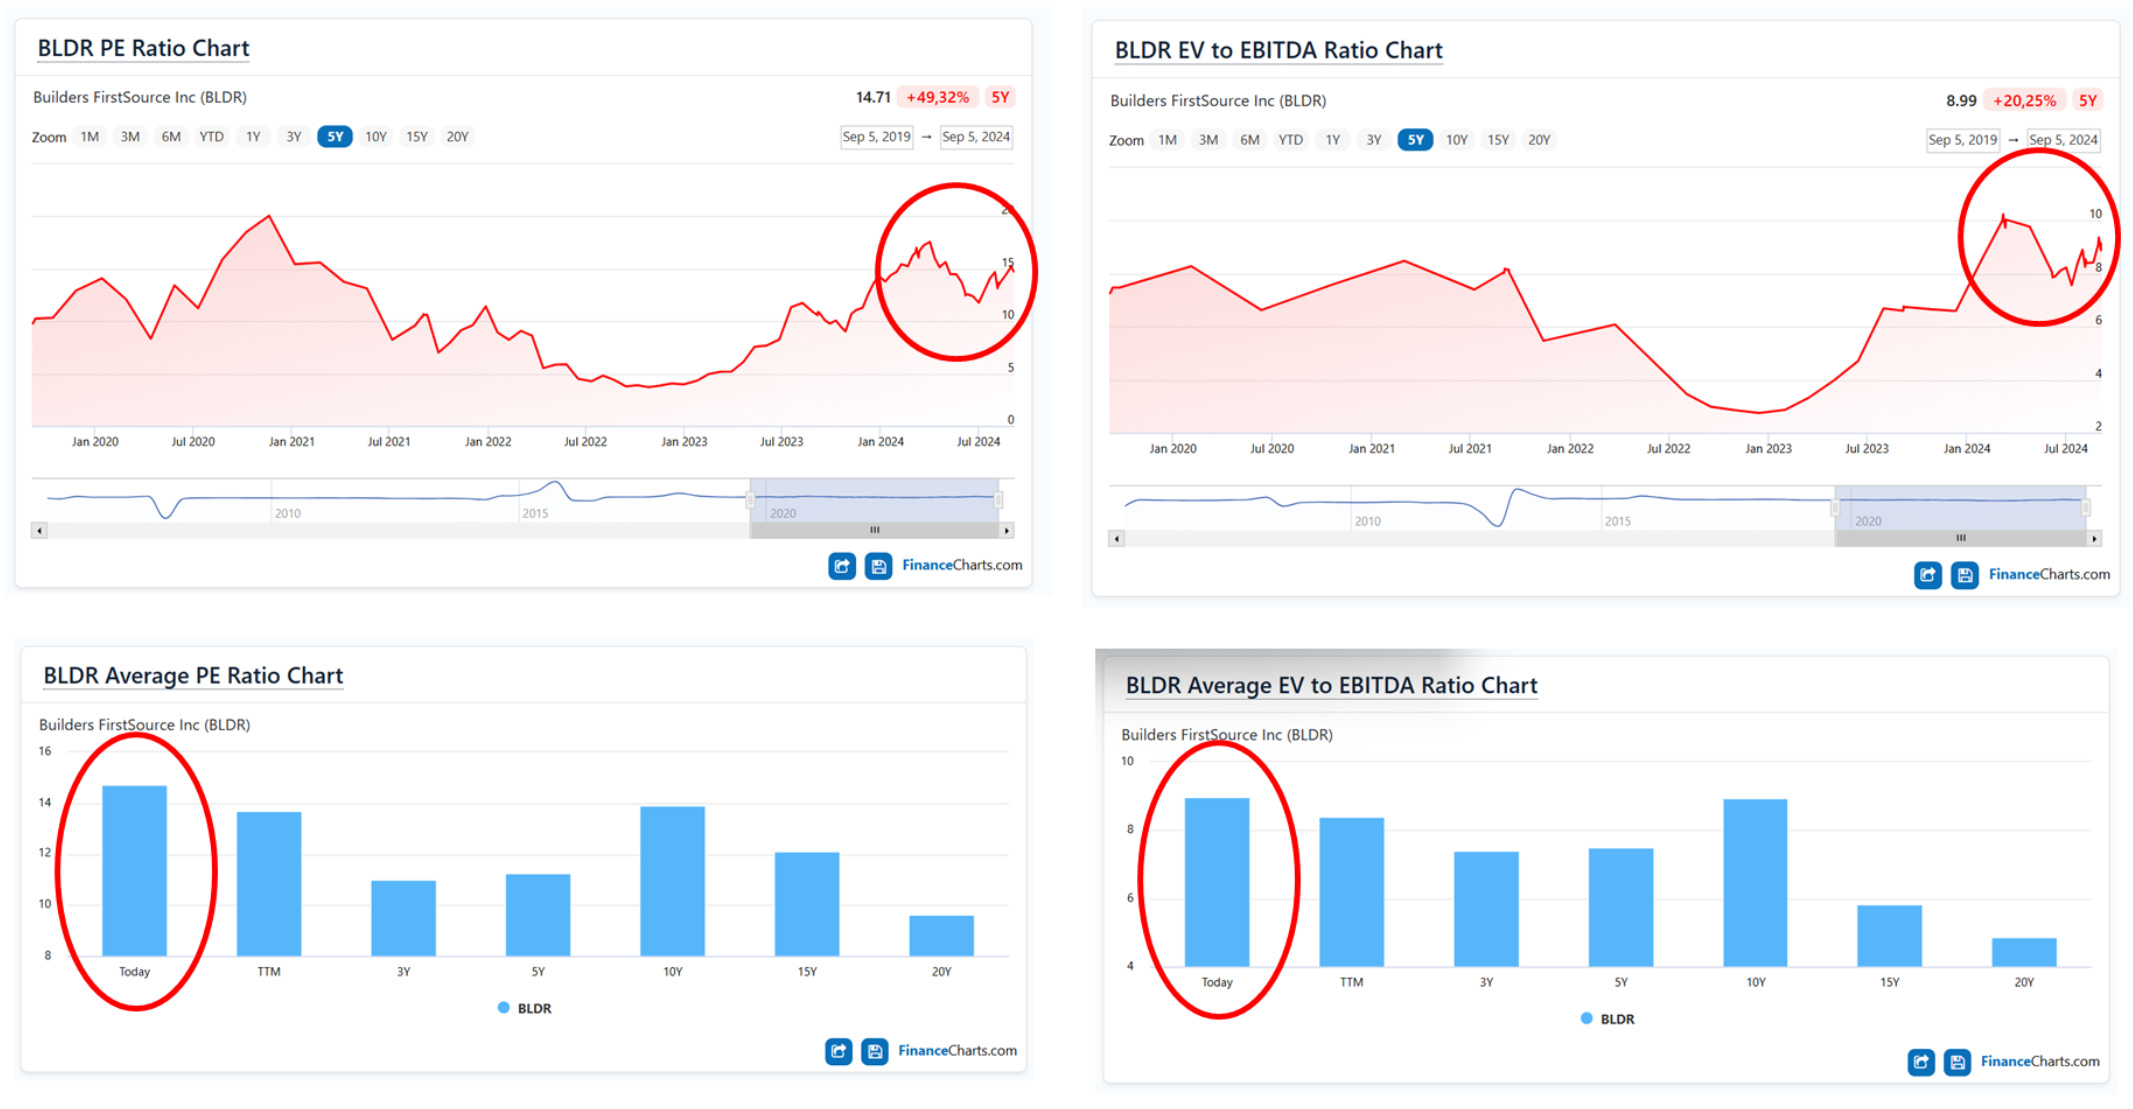Select 3Y zoom in EV to EBITDA chart

click(1373, 140)
